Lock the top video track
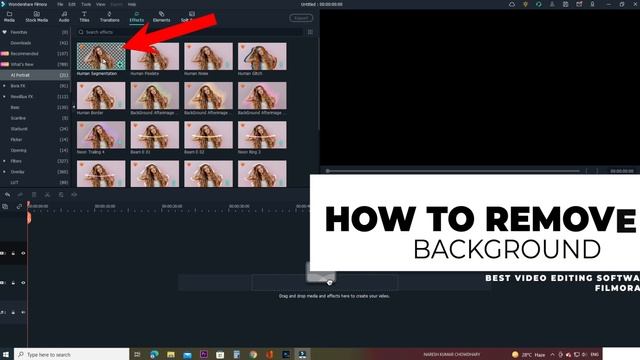Image resolution: width=640 pixels, height=360 pixels. pyautogui.click(x=13, y=253)
